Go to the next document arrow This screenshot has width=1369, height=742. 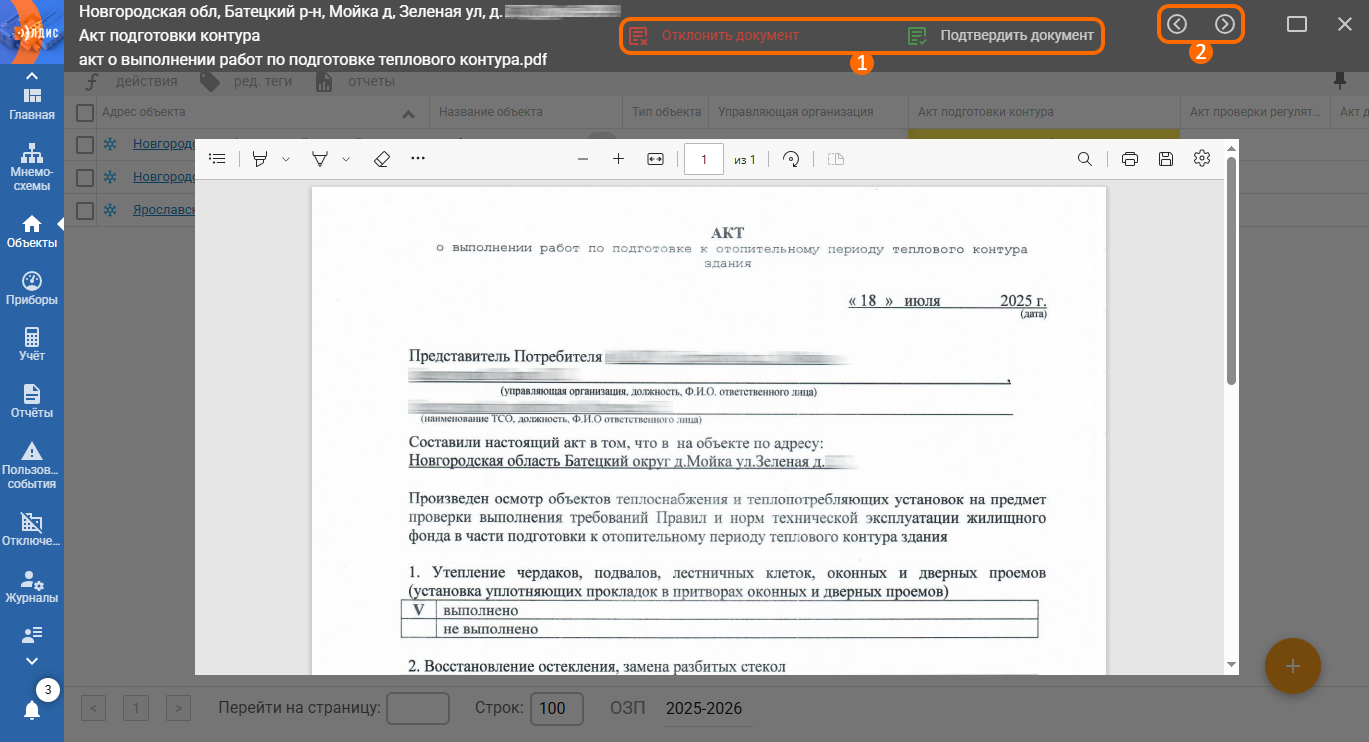1224,24
